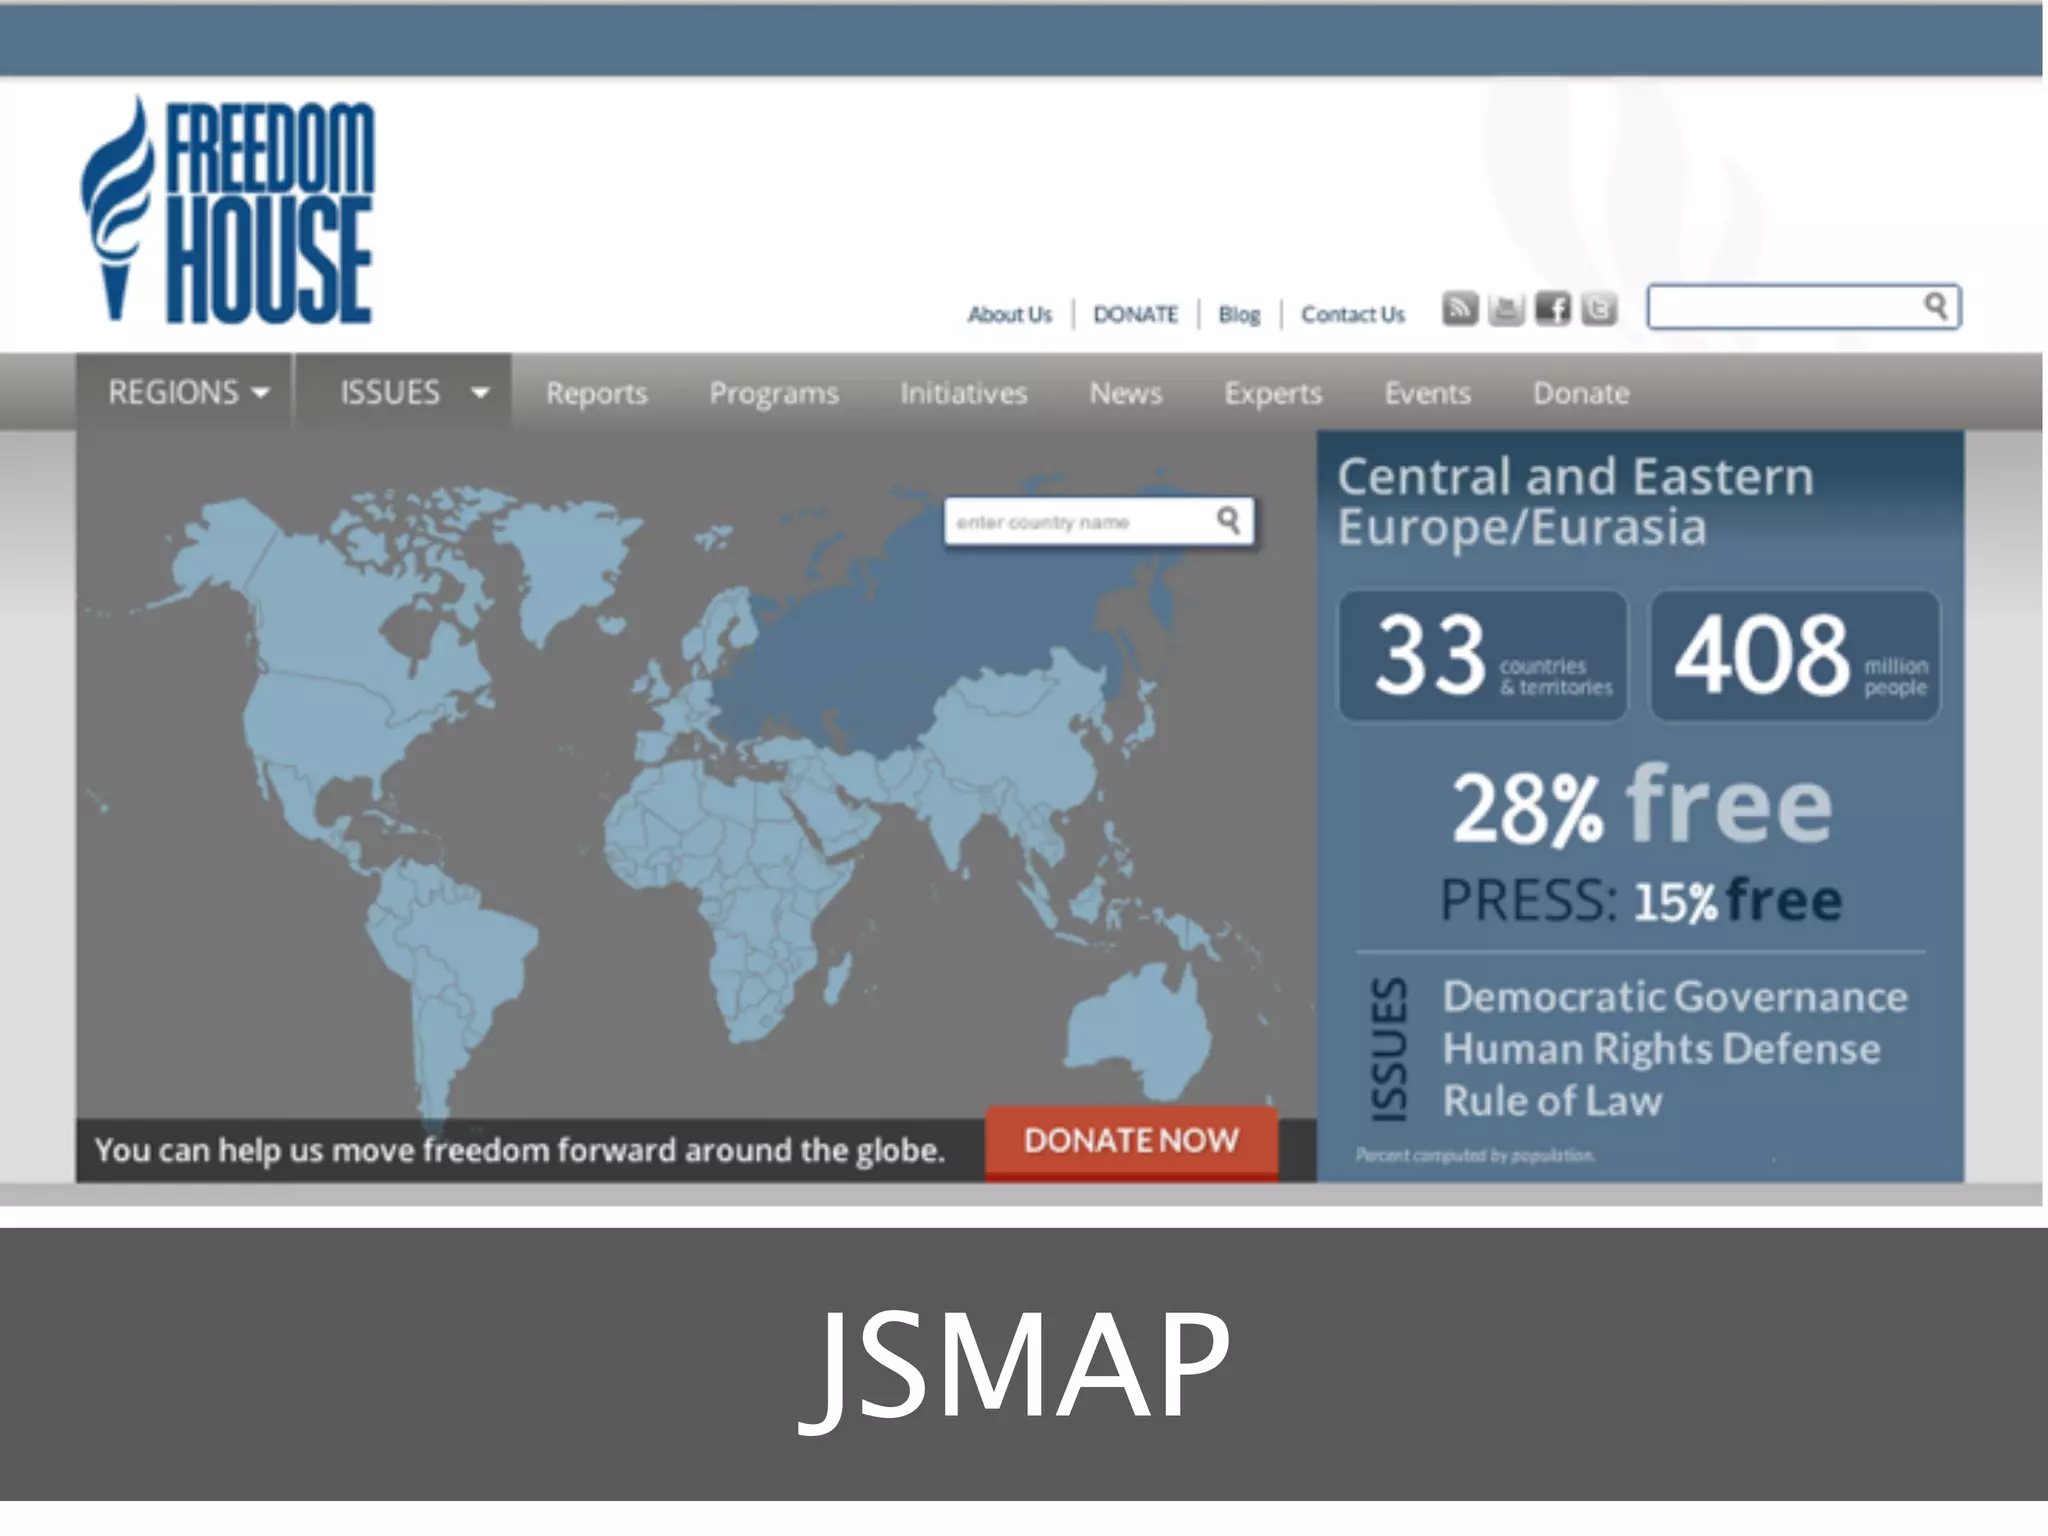
Task: Open the RSS feed icon
Action: [1459, 309]
